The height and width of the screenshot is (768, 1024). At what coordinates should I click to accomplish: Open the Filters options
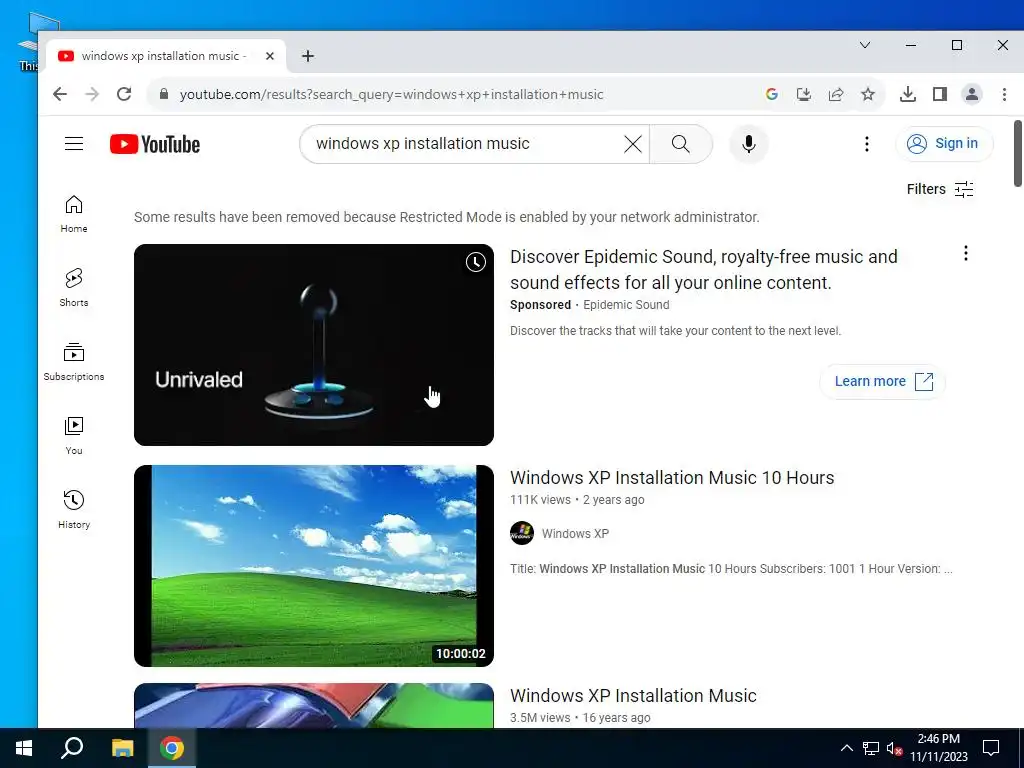940,189
